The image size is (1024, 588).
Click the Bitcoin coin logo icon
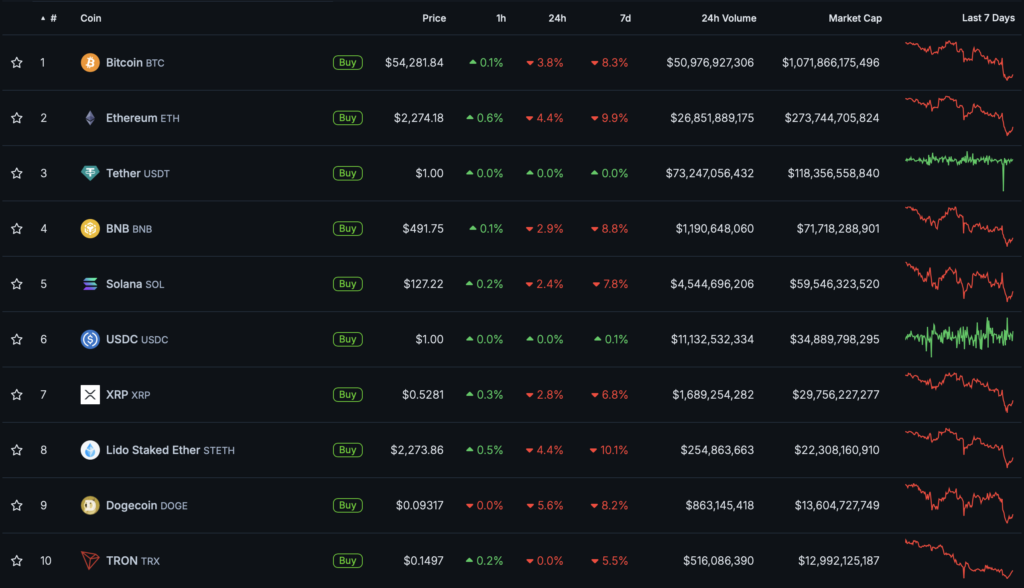(90, 63)
